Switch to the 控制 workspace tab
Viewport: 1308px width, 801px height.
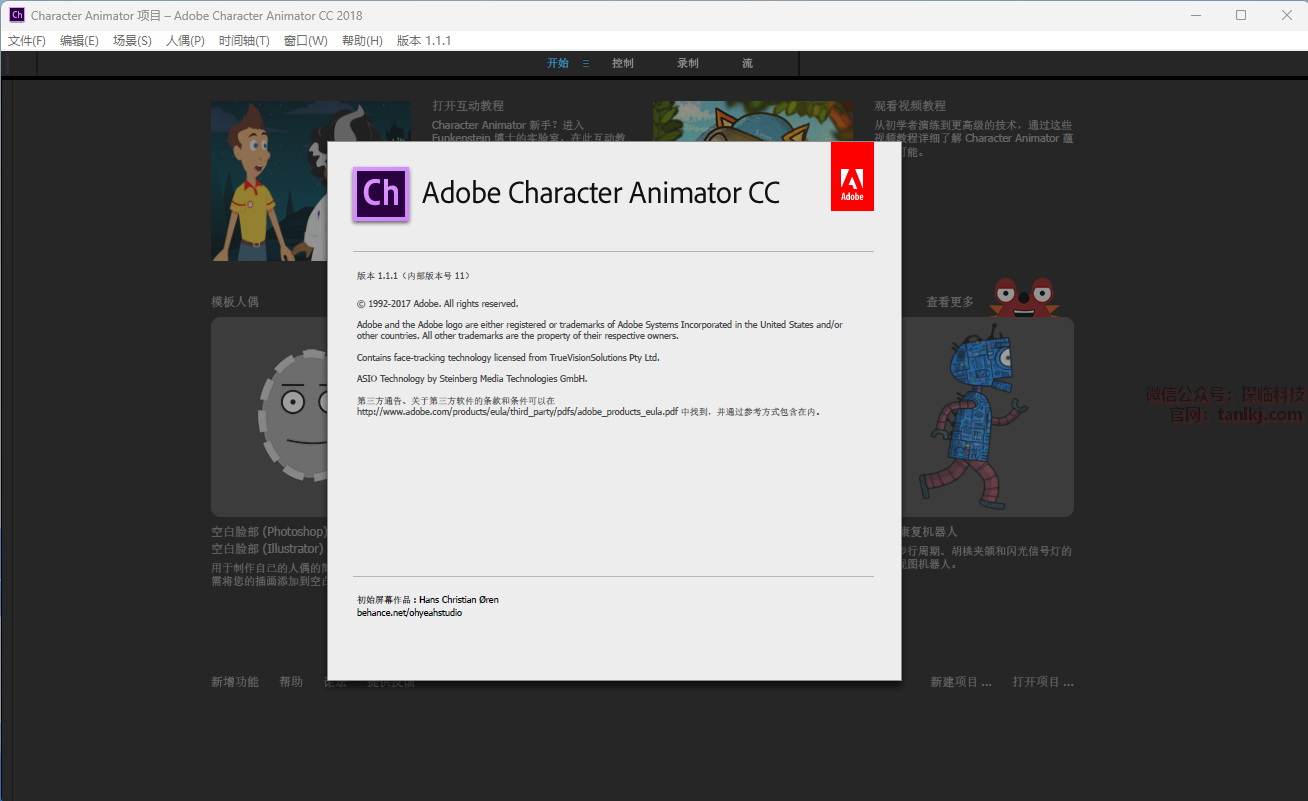coord(622,63)
